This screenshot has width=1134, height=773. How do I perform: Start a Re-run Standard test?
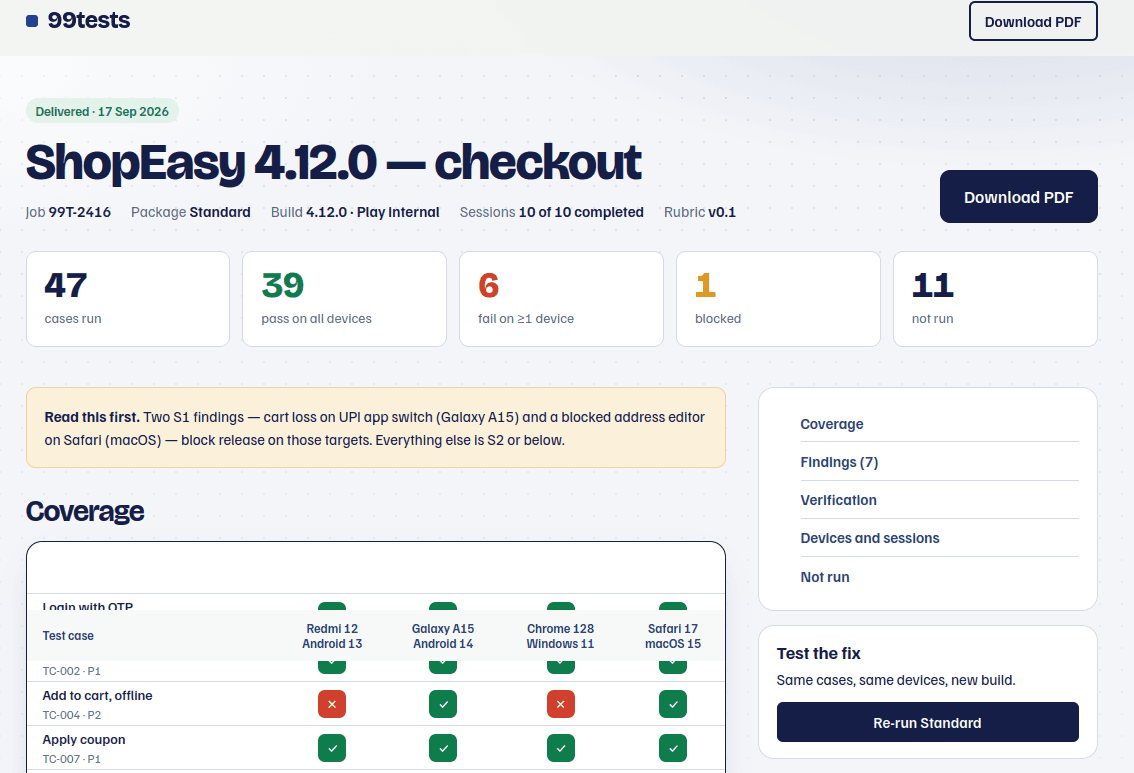pos(927,722)
